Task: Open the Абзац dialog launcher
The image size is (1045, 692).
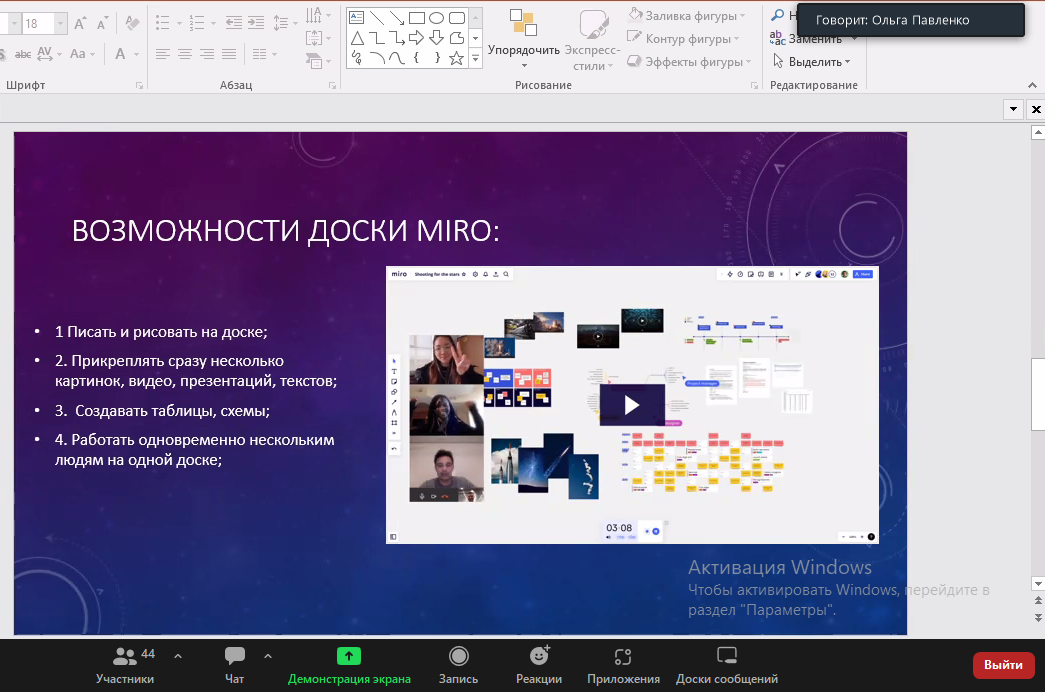Action: tap(332, 85)
